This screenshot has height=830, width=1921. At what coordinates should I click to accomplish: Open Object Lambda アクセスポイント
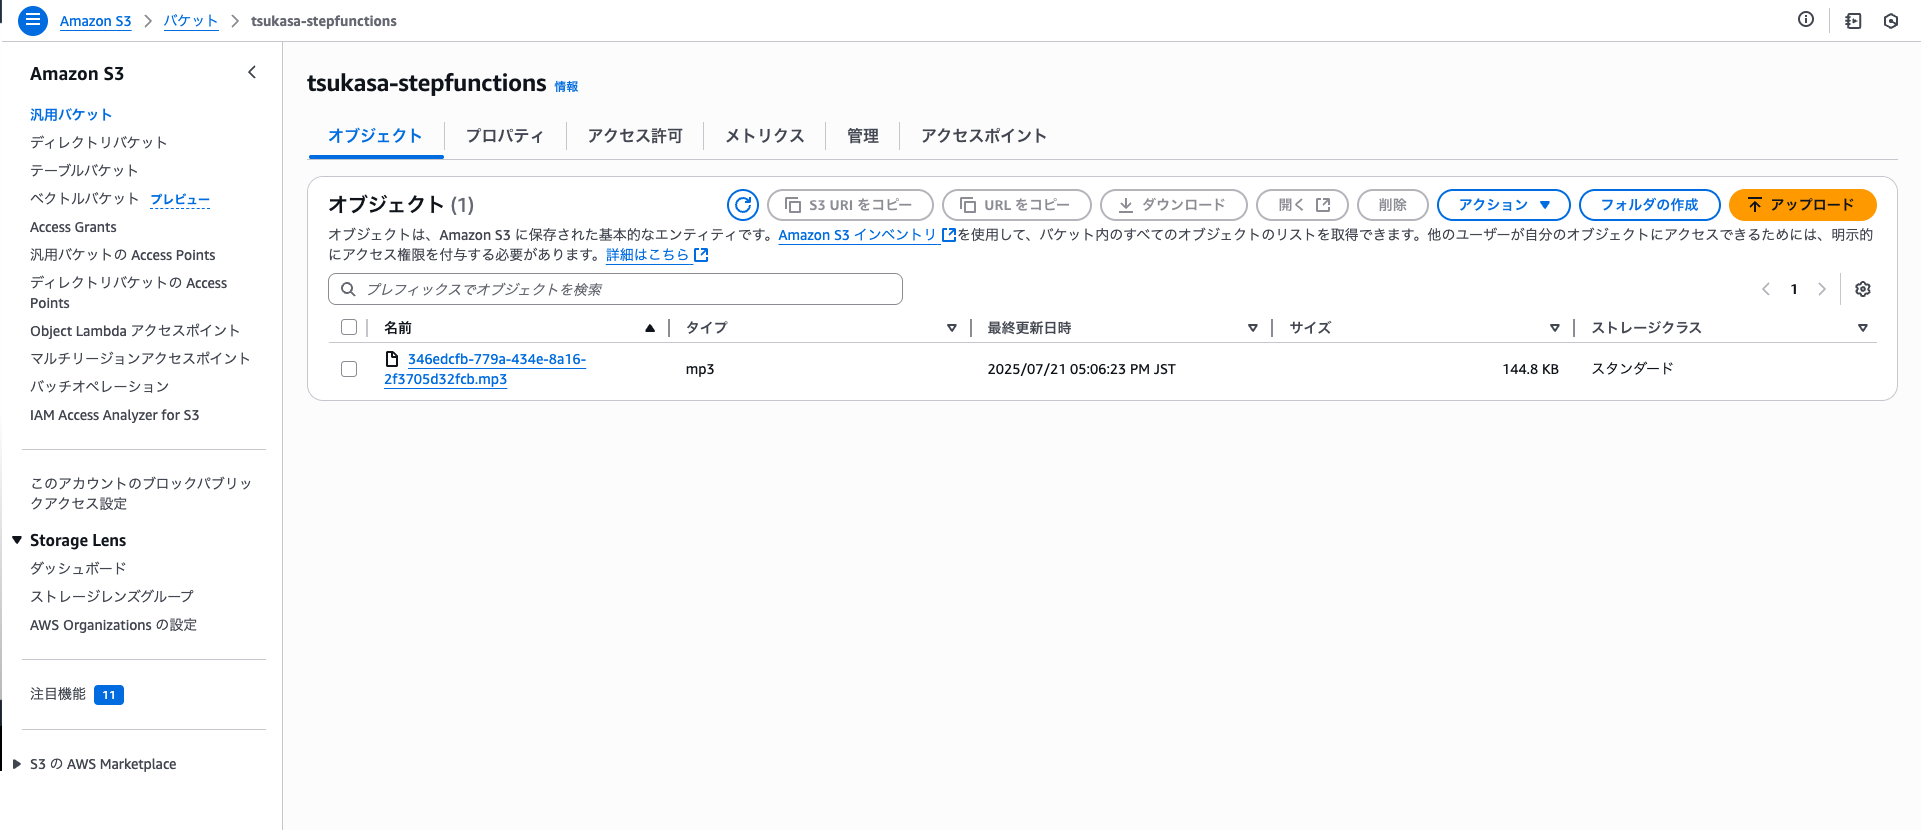135,331
